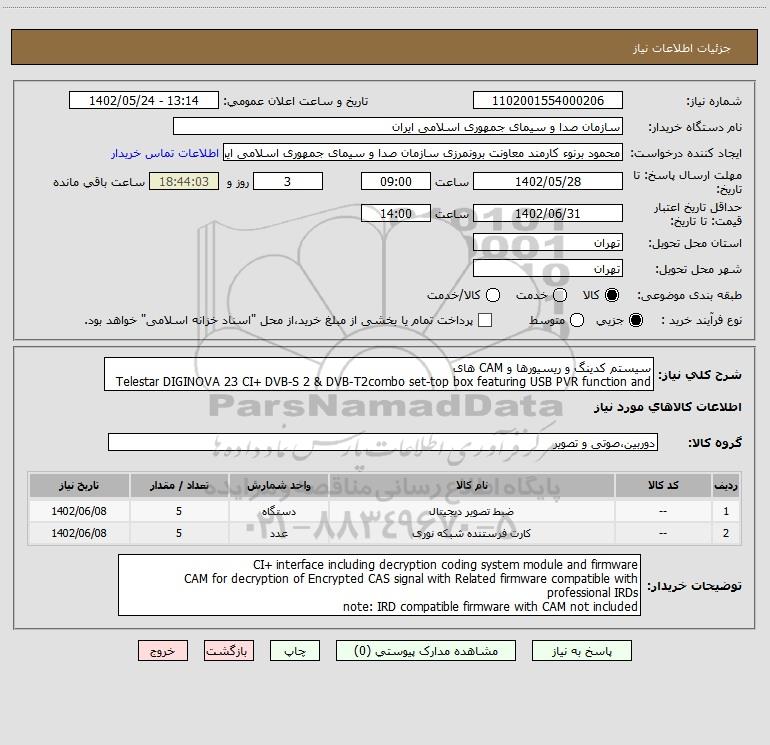
Task: Click the پاسخ به نیاز button
Action: pyautogui.click(x=581, y=651)
